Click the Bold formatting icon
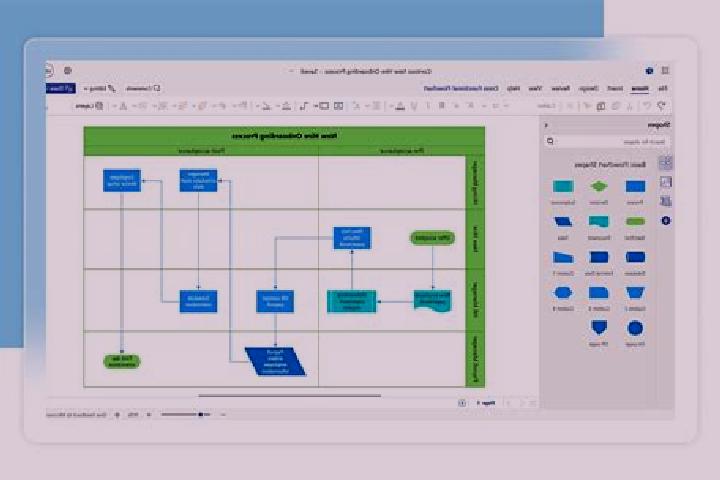 442,106
